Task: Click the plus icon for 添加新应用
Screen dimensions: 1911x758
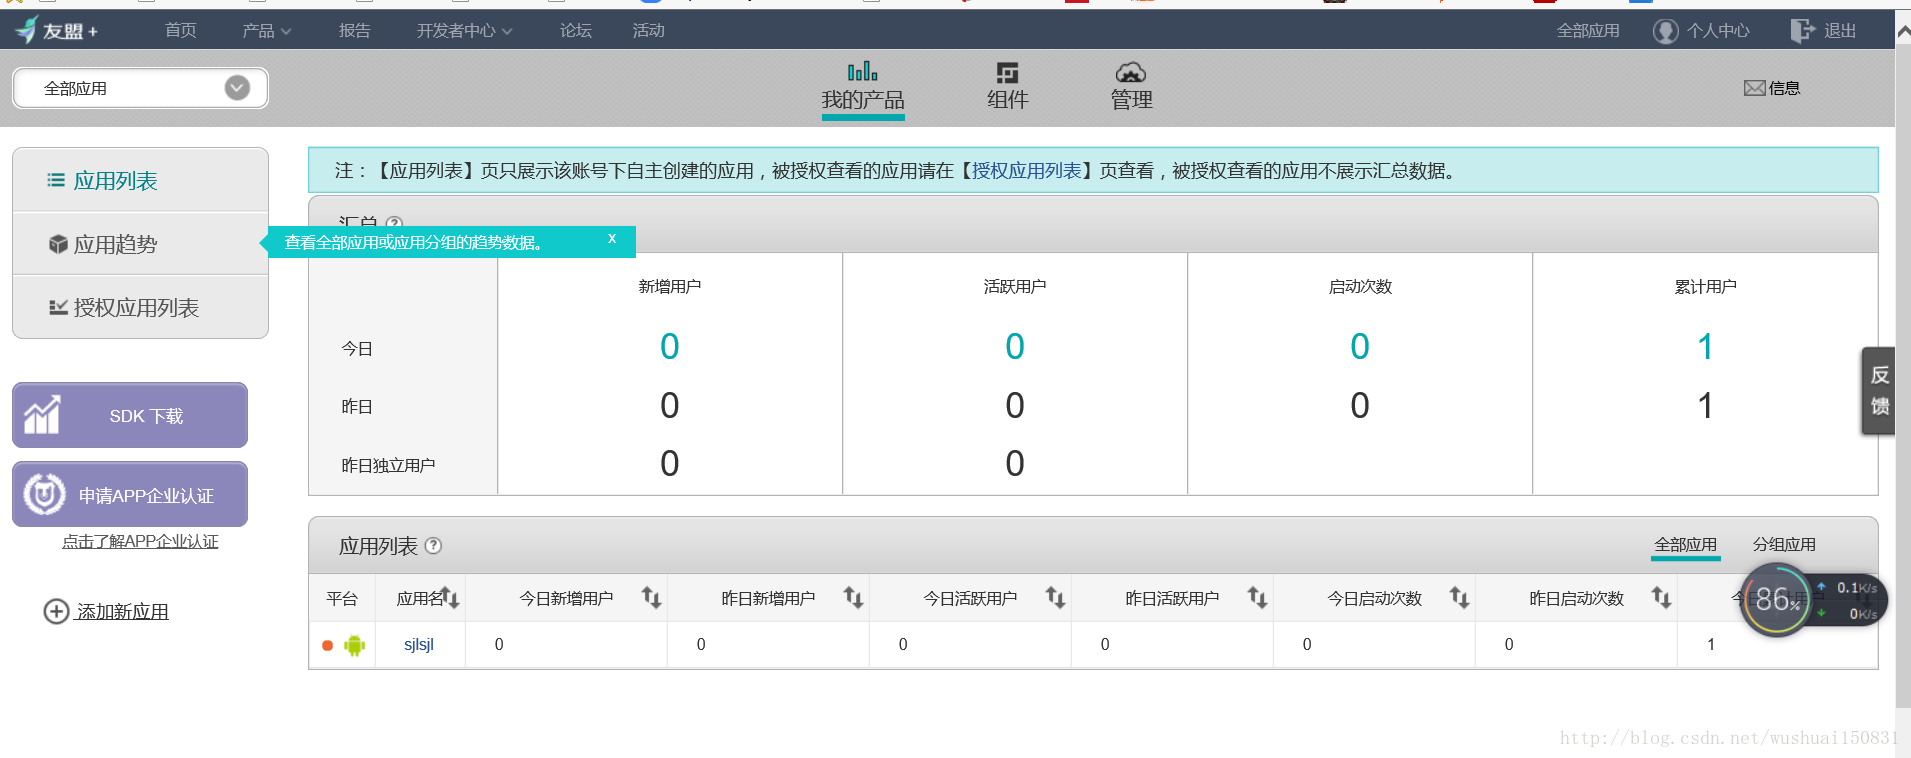Action: coord(56,611)
